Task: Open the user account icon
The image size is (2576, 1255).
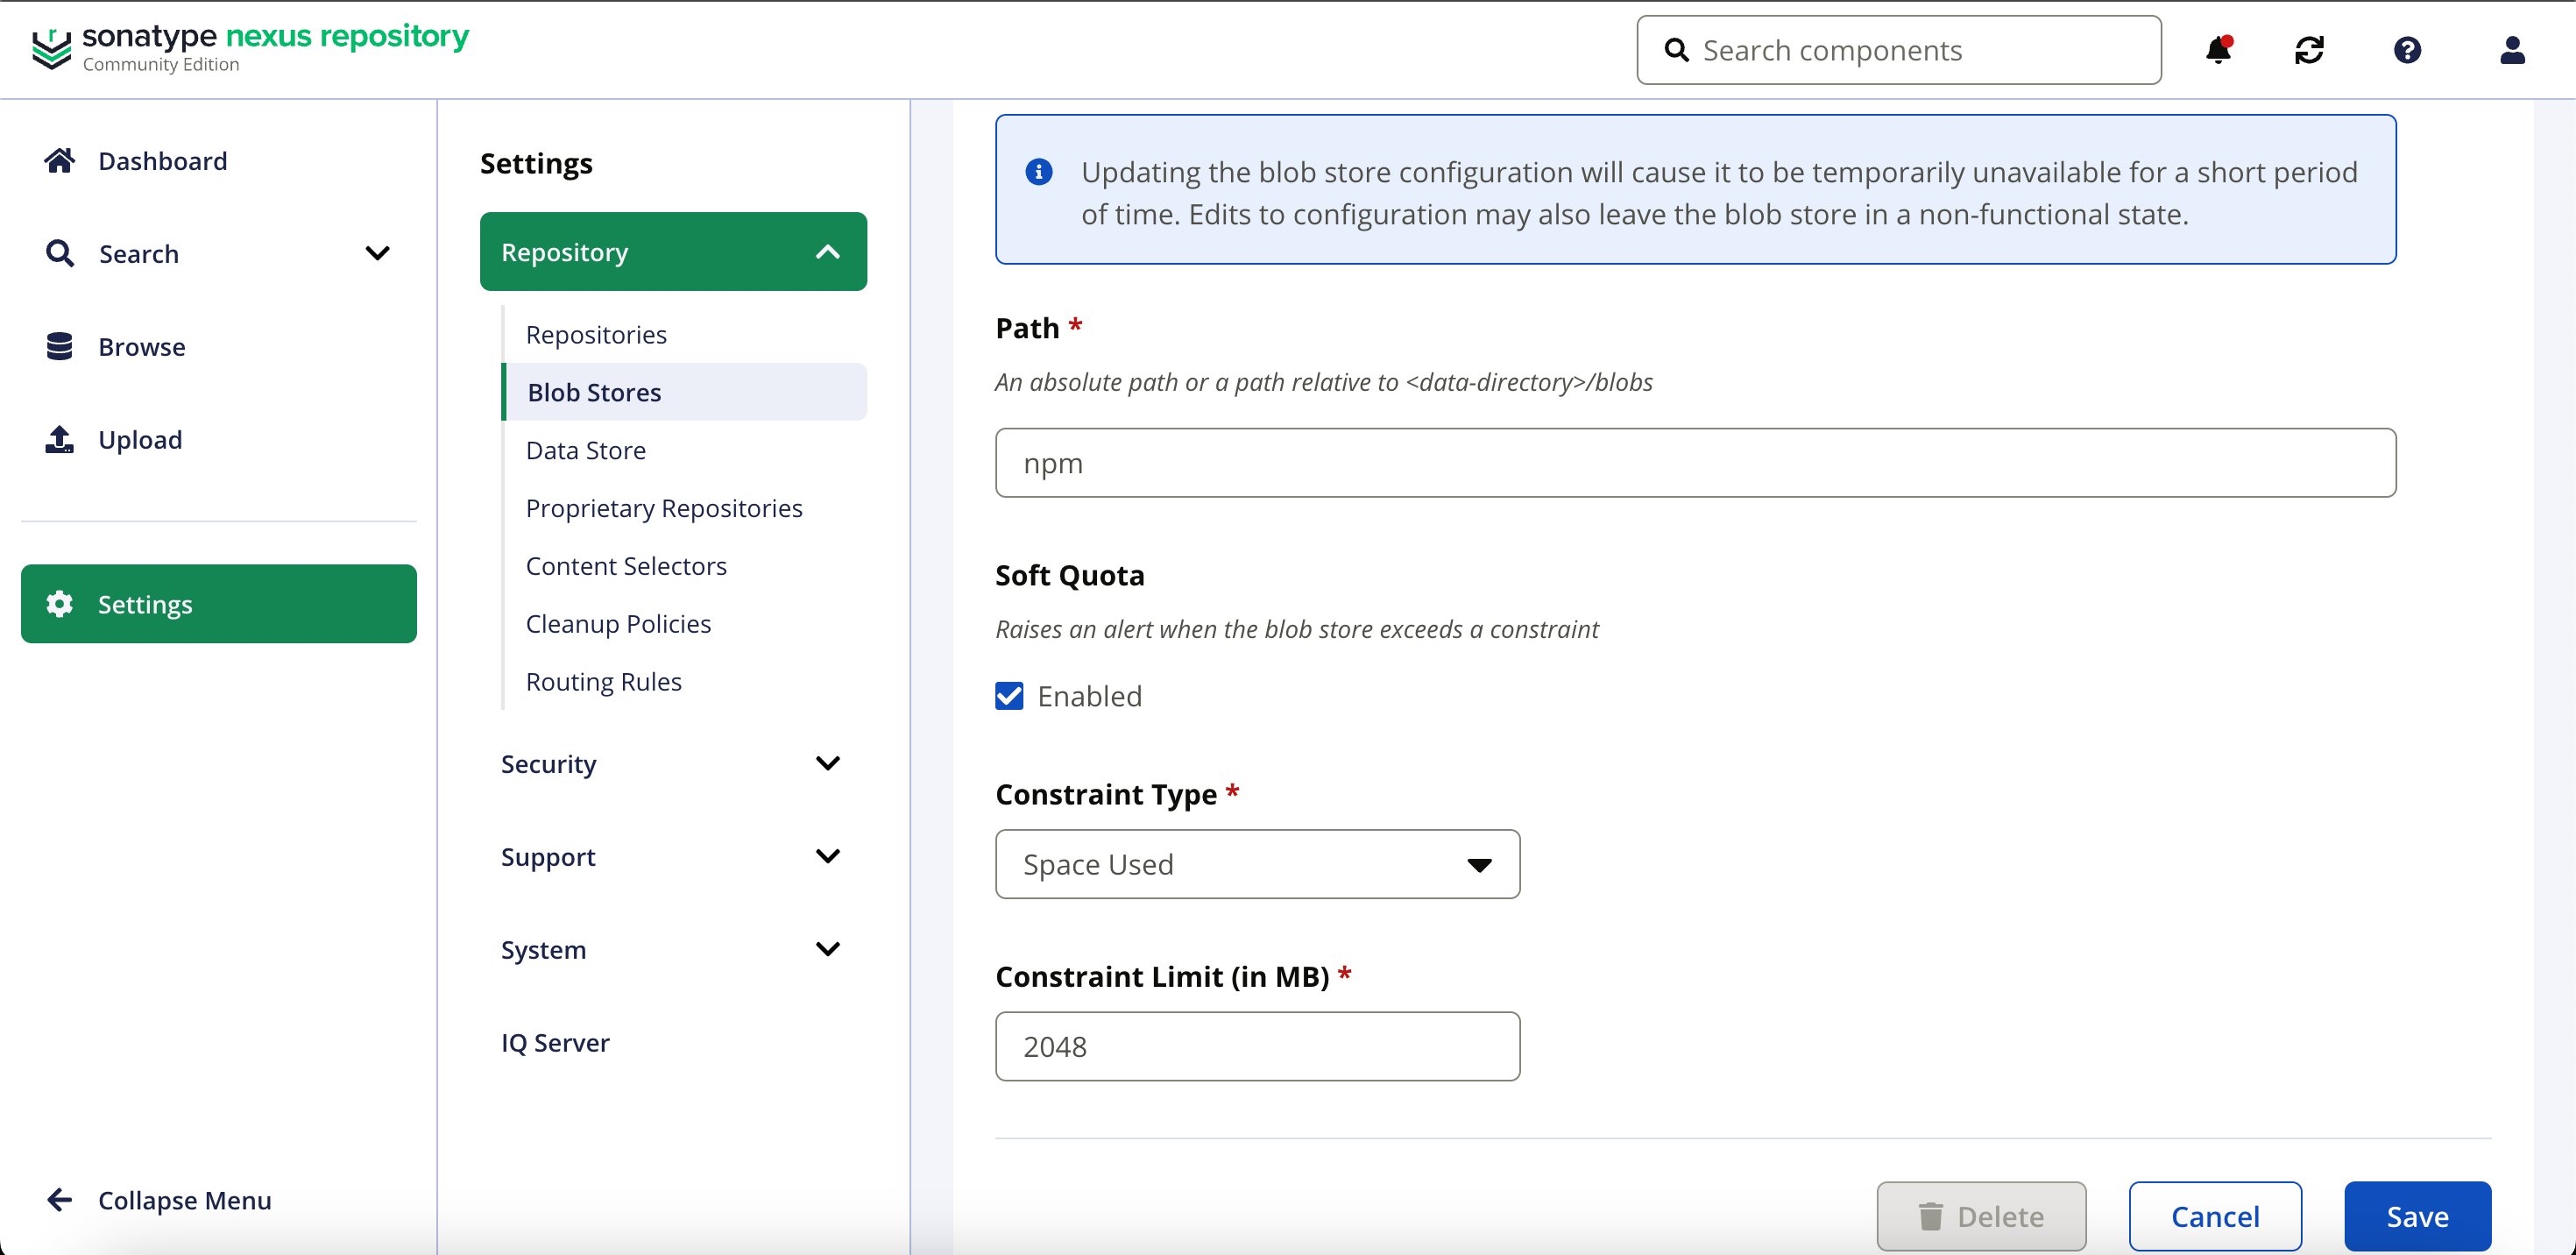Action: [2512, 50]
